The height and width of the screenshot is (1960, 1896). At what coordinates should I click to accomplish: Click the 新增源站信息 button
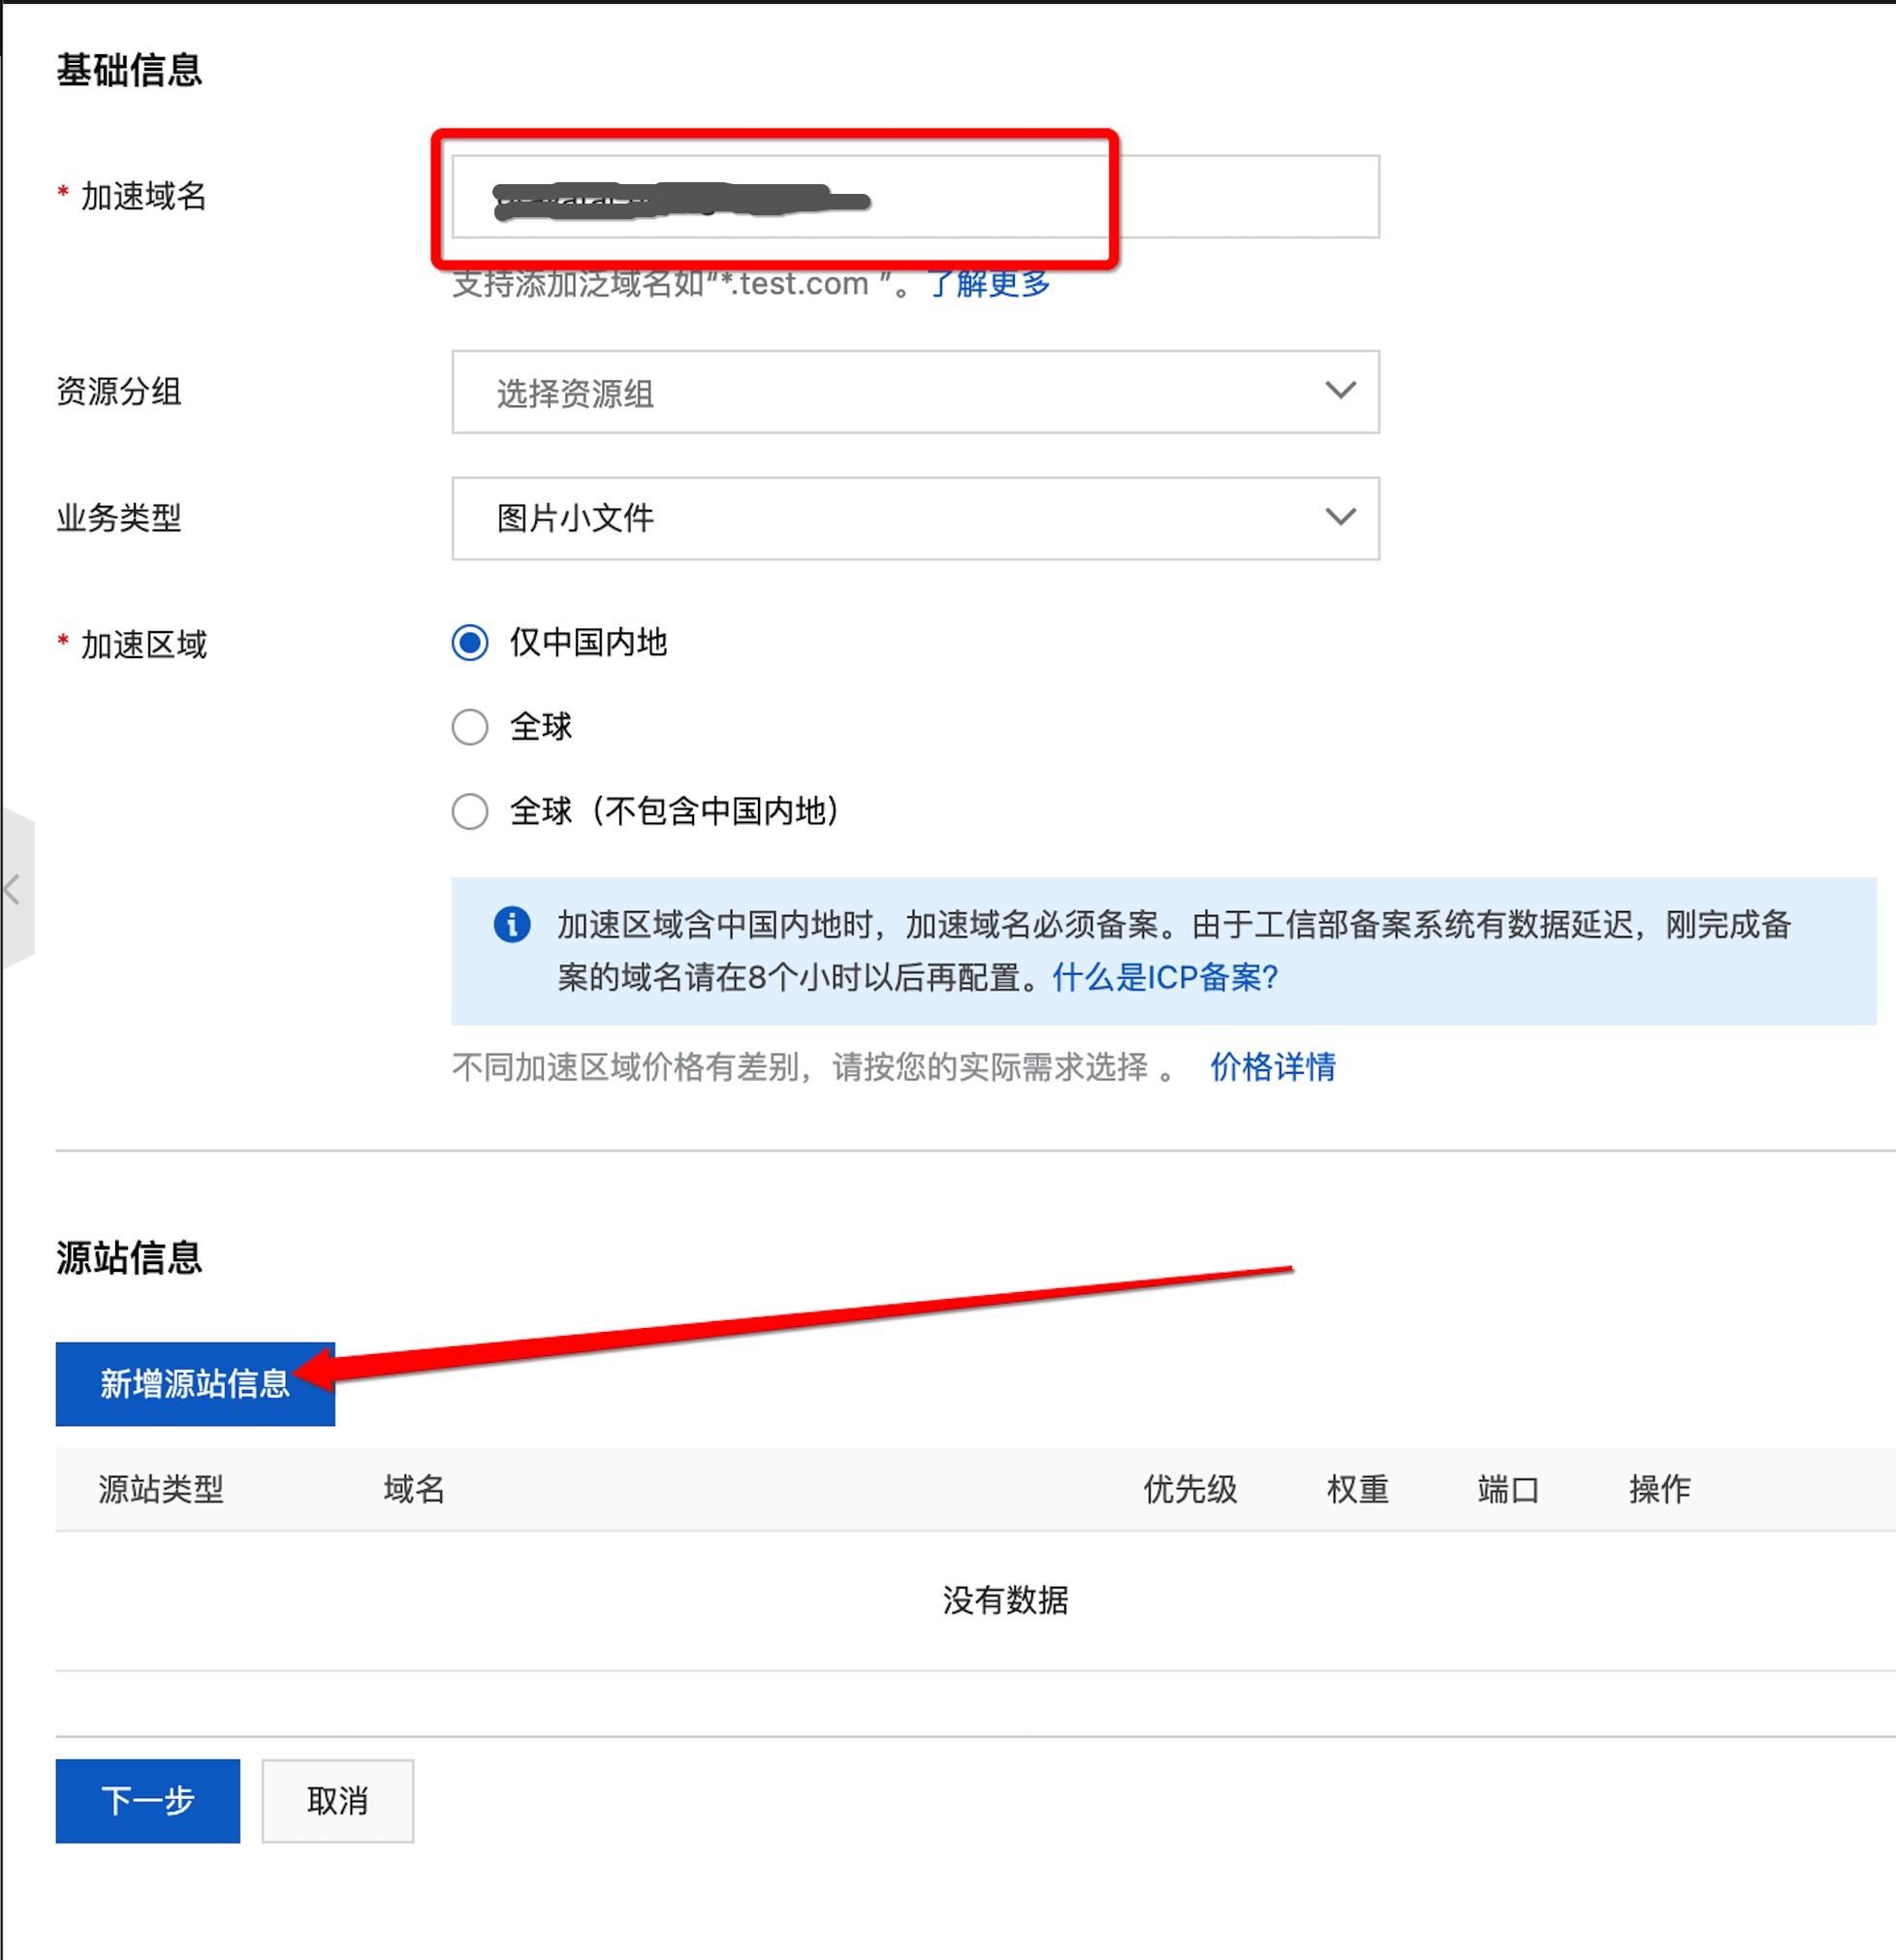pos(195,1383)
